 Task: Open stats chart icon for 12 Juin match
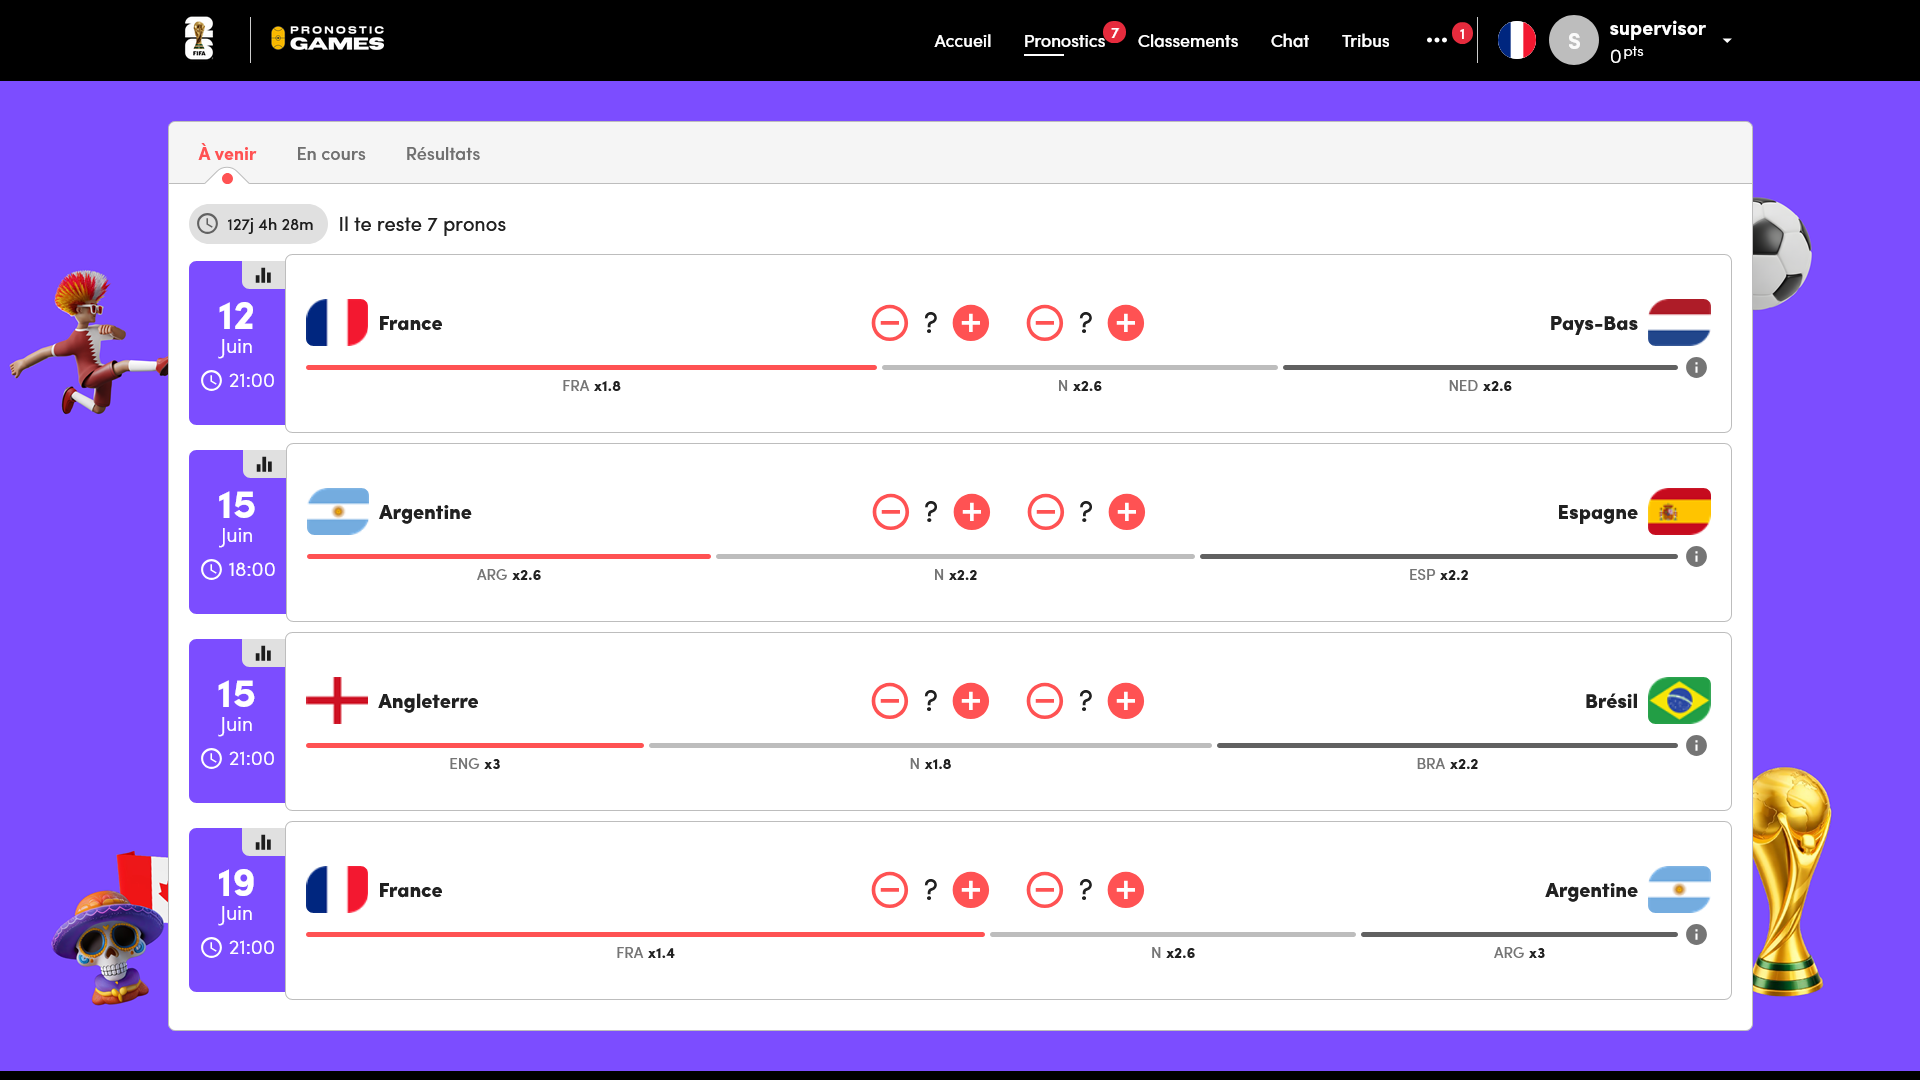click(263, 276)
